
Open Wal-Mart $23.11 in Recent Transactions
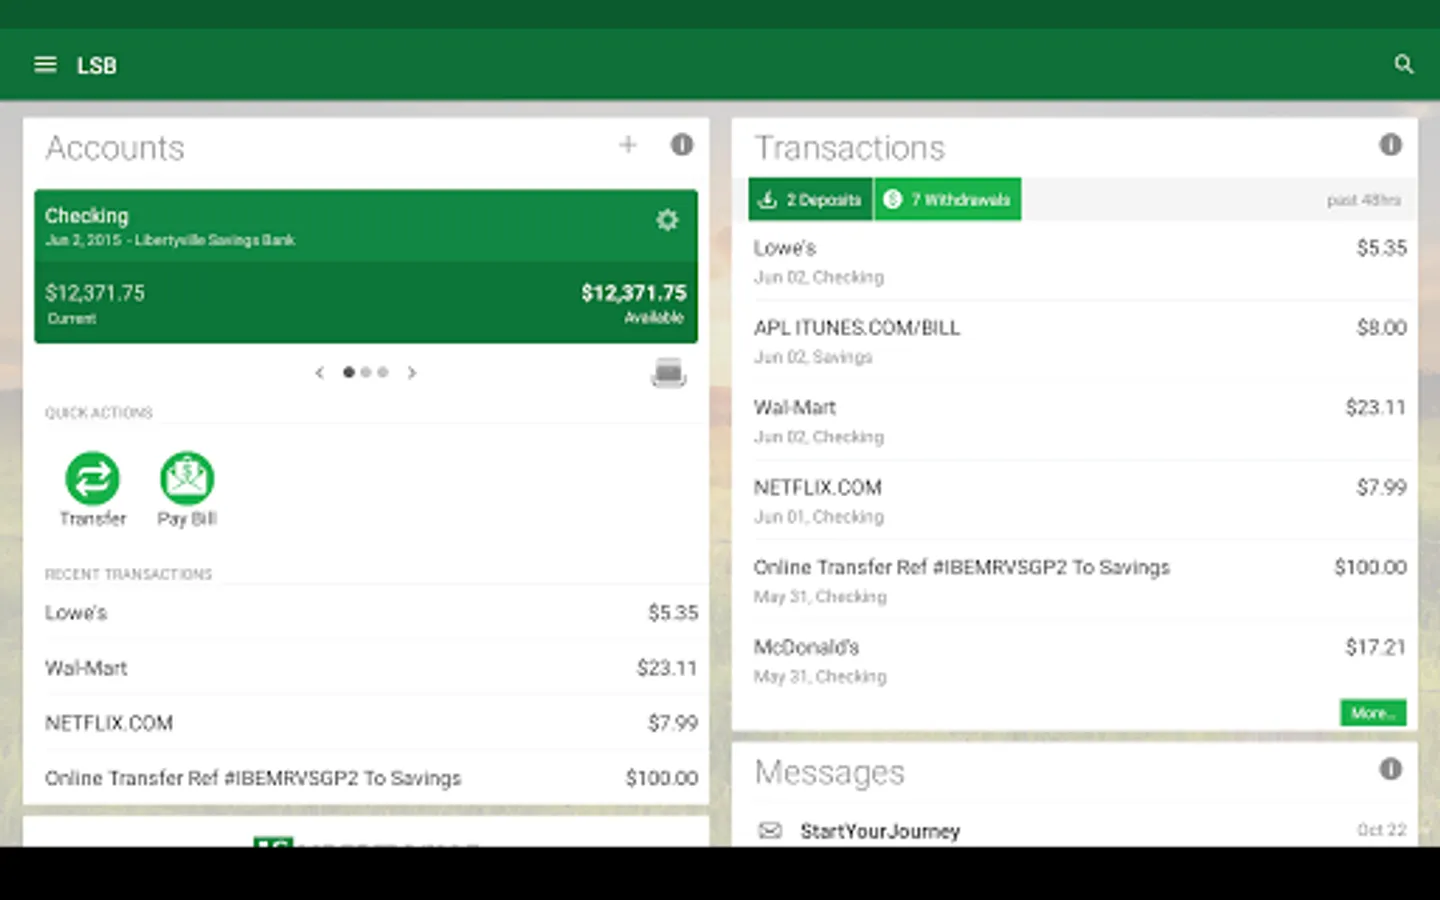[x=371, y=668]
